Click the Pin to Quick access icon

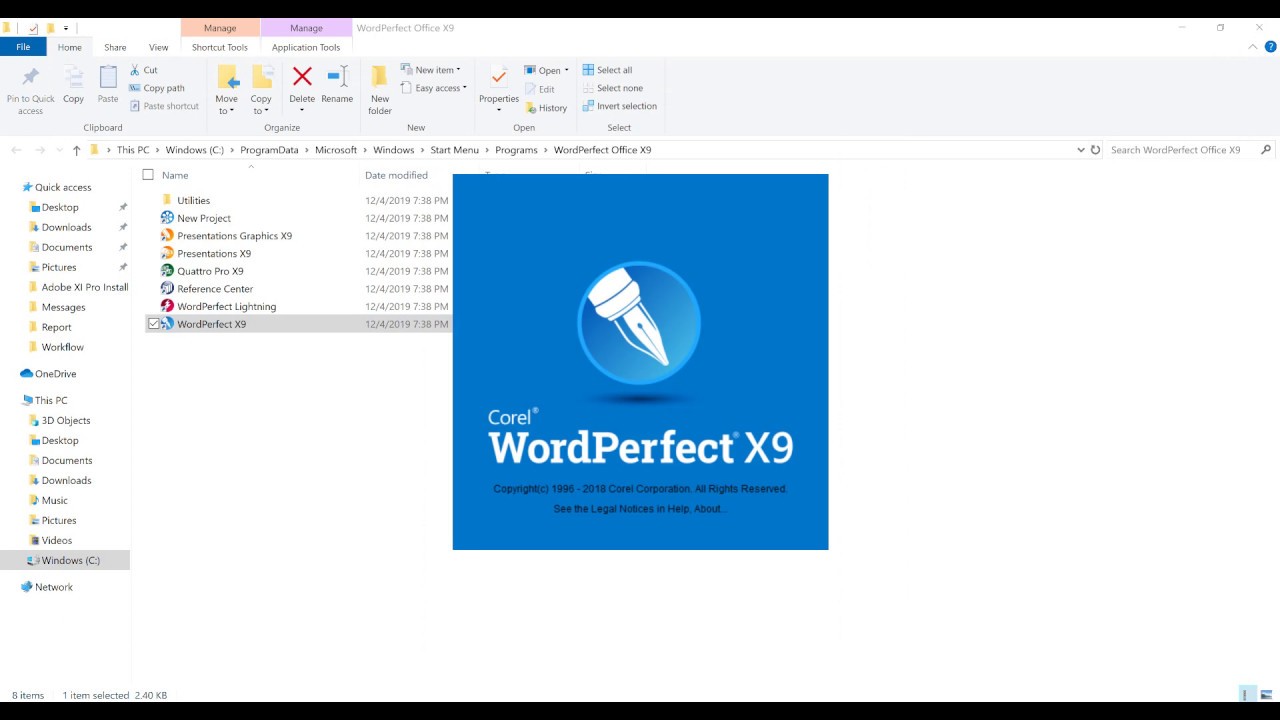click(30, 78)
